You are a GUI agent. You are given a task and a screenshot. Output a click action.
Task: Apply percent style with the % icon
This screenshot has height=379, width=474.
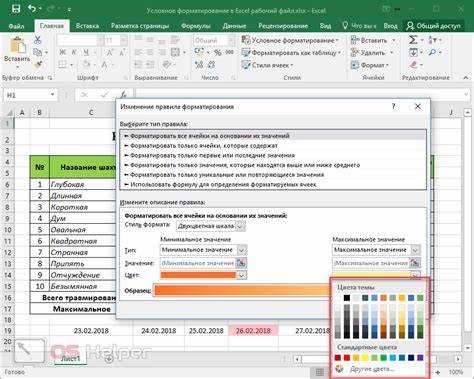(x=218, y=52)
